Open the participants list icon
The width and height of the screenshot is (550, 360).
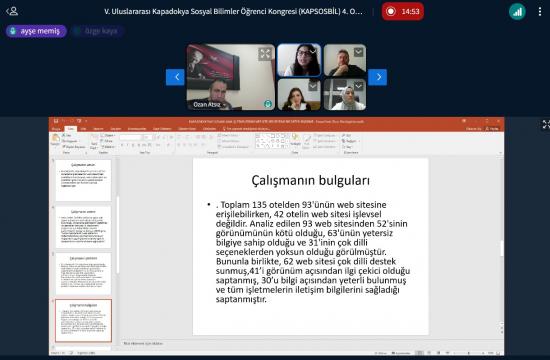pyautogui.click(x=12, y=11)
